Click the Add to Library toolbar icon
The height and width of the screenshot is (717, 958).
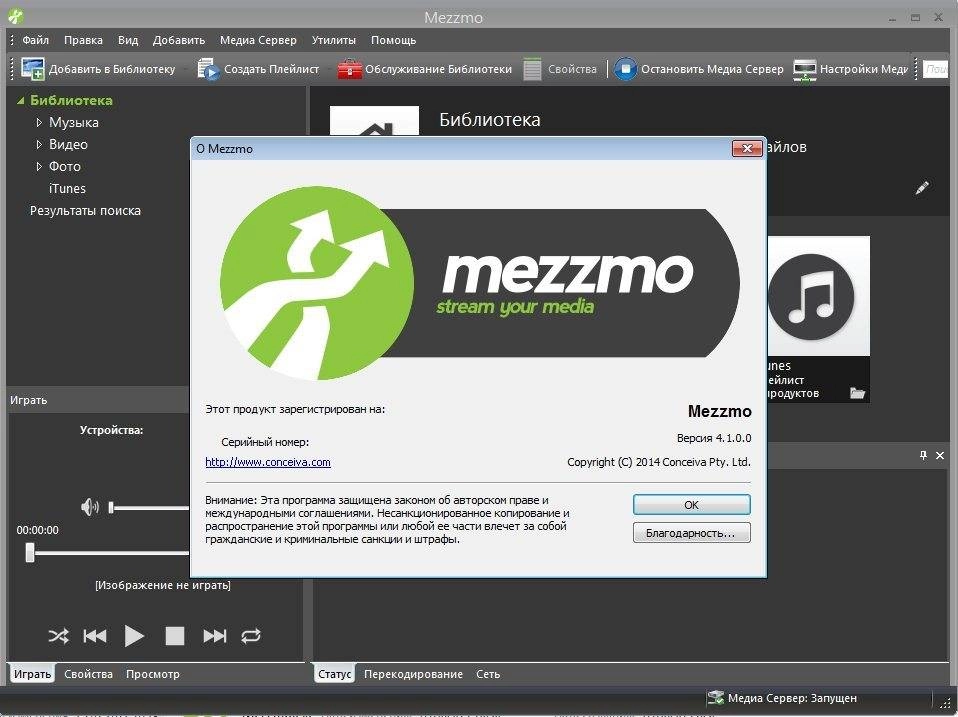[x=32, y=69]
